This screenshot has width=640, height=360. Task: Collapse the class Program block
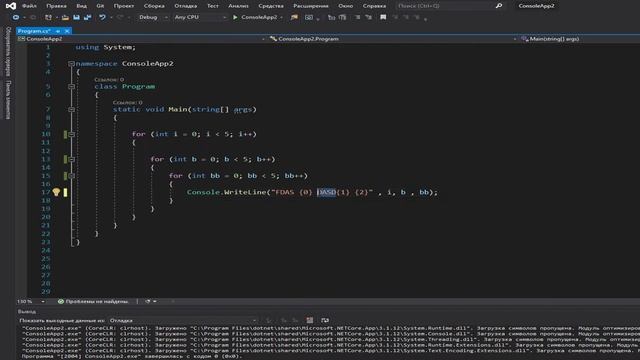point(71,87)
